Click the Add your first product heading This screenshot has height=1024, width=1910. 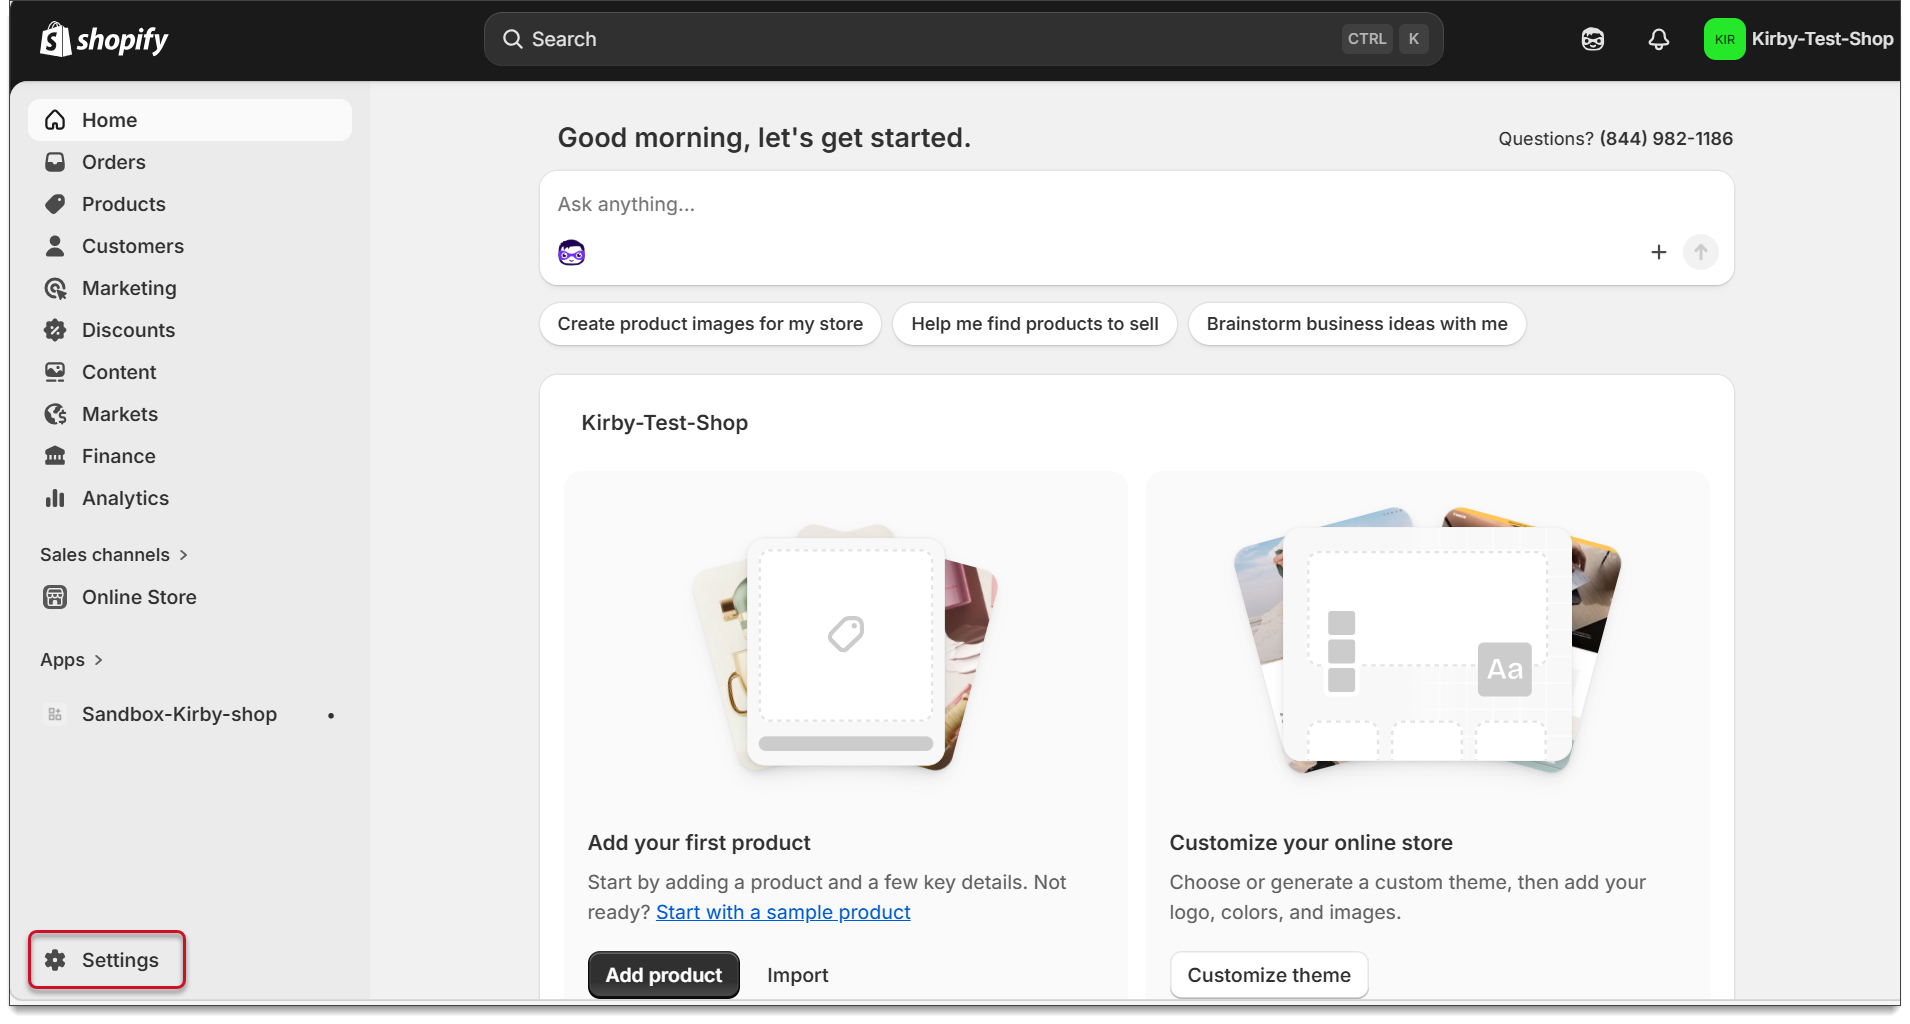tap(699, 843)
